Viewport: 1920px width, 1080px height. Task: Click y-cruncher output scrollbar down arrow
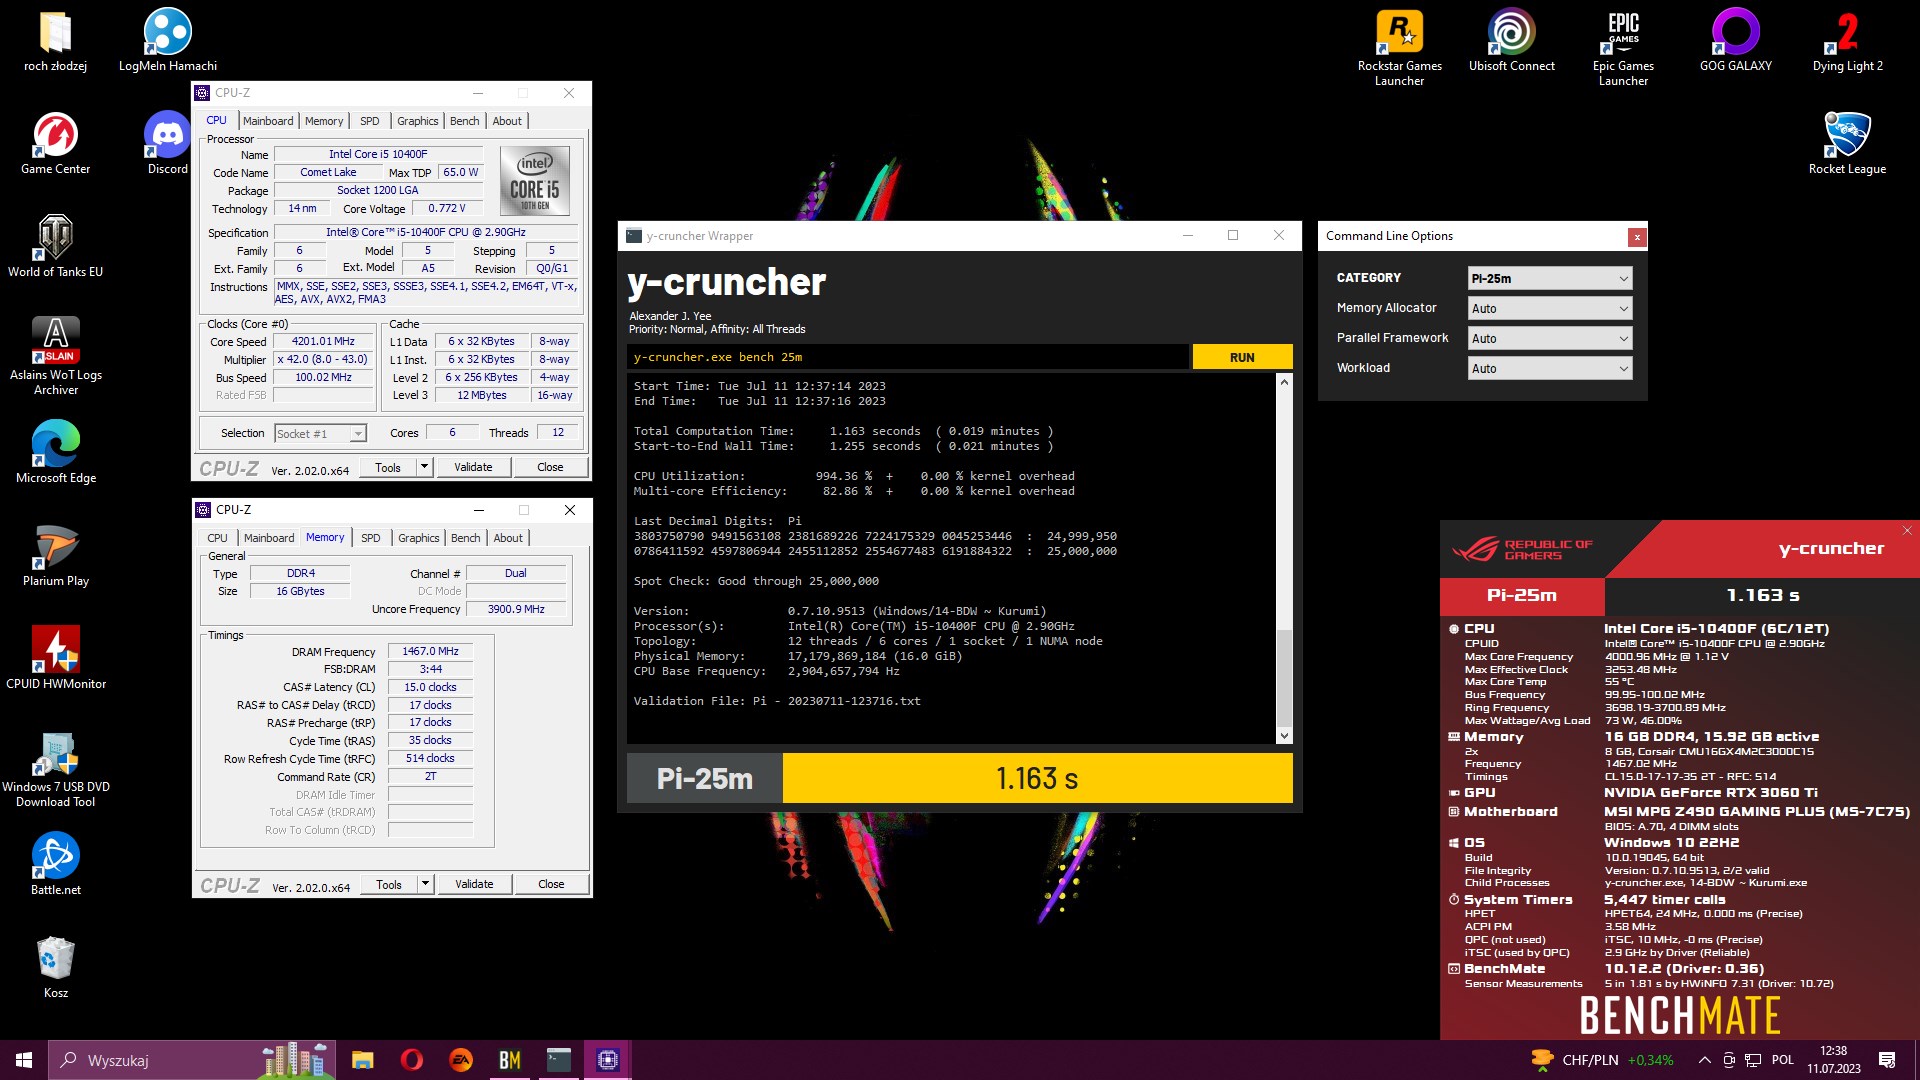coord(1284,735)
